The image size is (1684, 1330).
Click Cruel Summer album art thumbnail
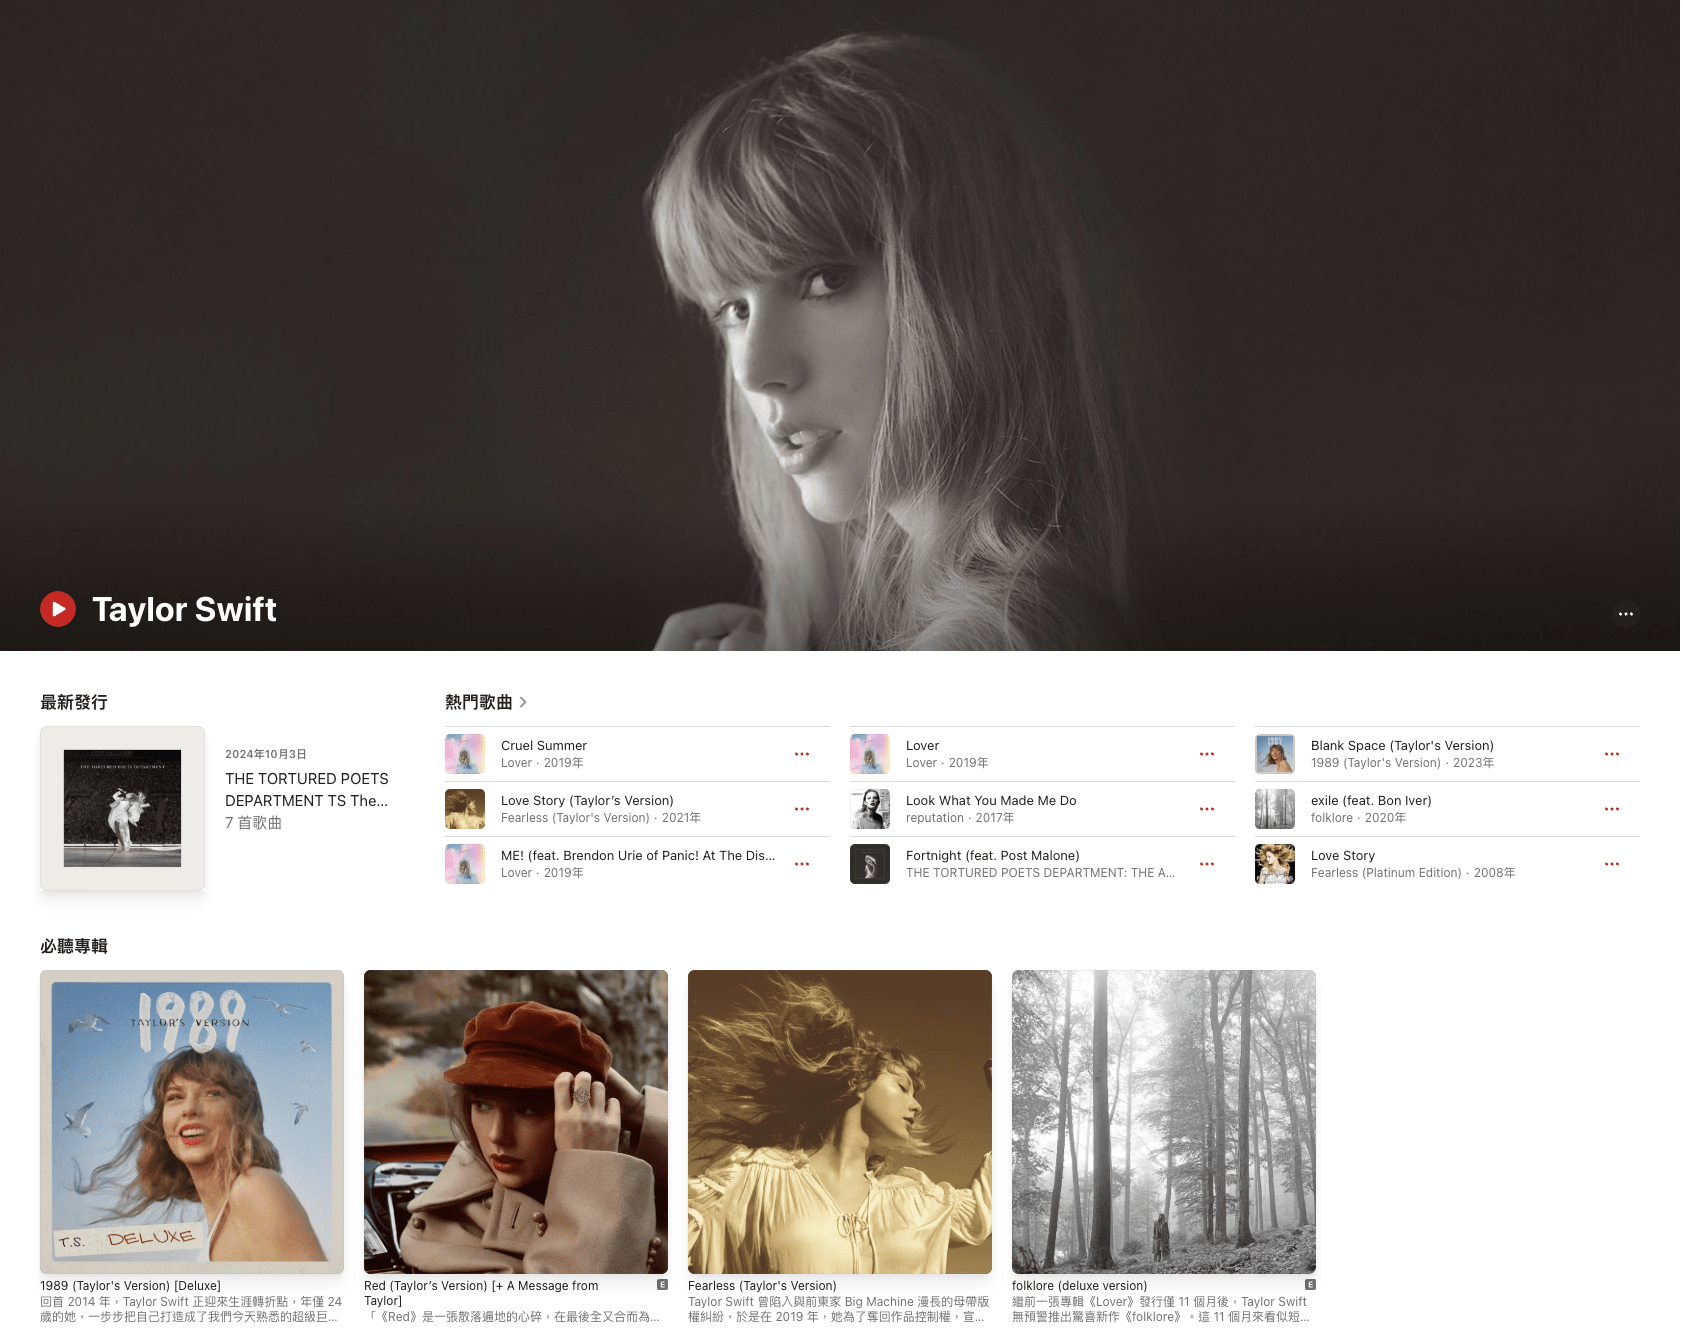click(465, 754)
